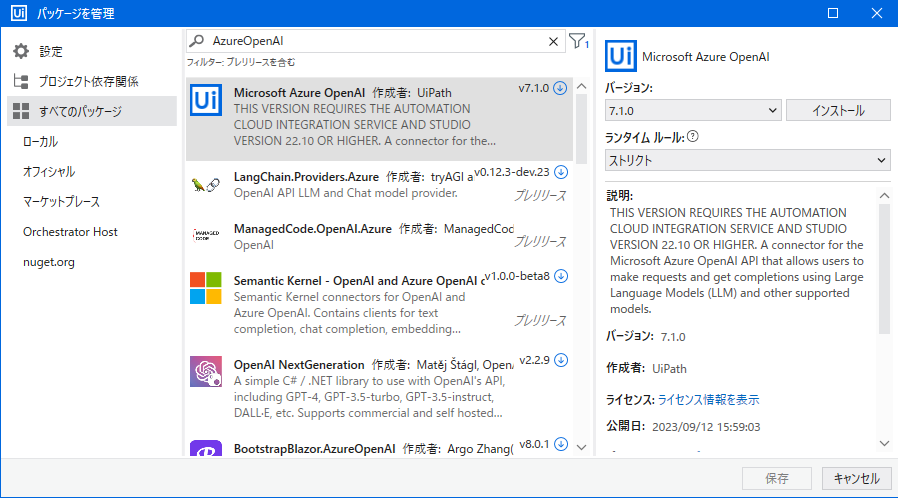Click the package list scrollbar thumb
The image size is (898, 498).
[x=581, y=129]
